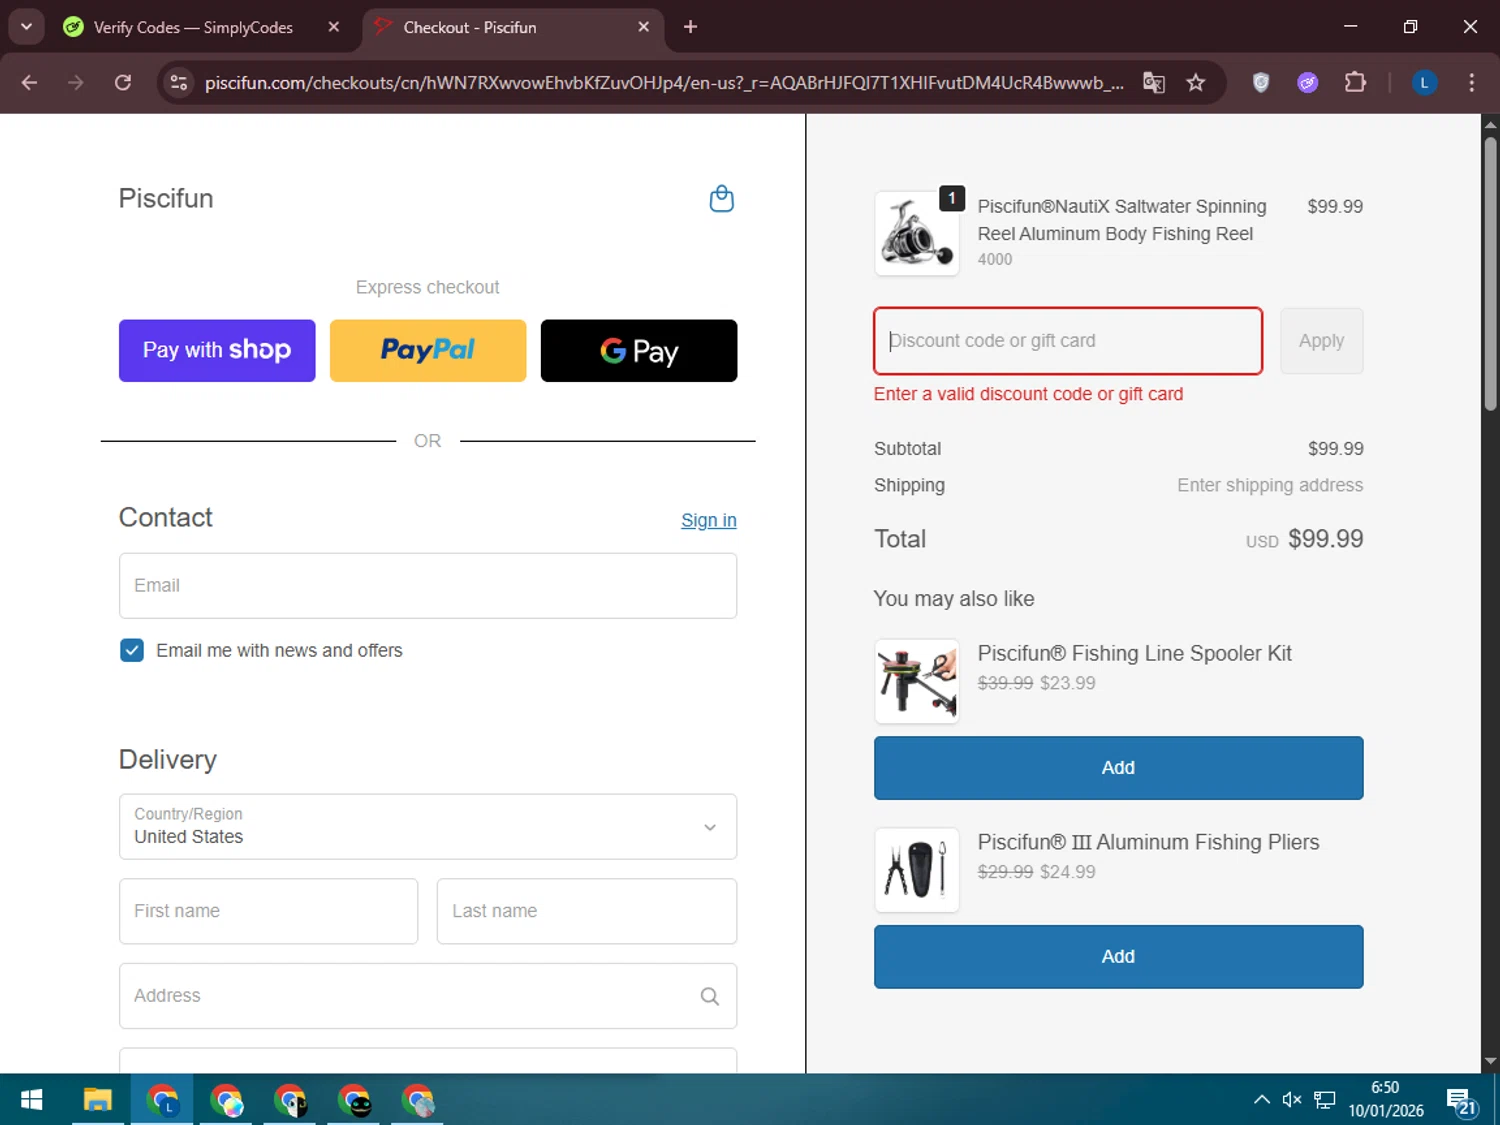Open site information icon in address bar
The width and height of the screenshot is (1500, 1125).
[x=179, y=83]
